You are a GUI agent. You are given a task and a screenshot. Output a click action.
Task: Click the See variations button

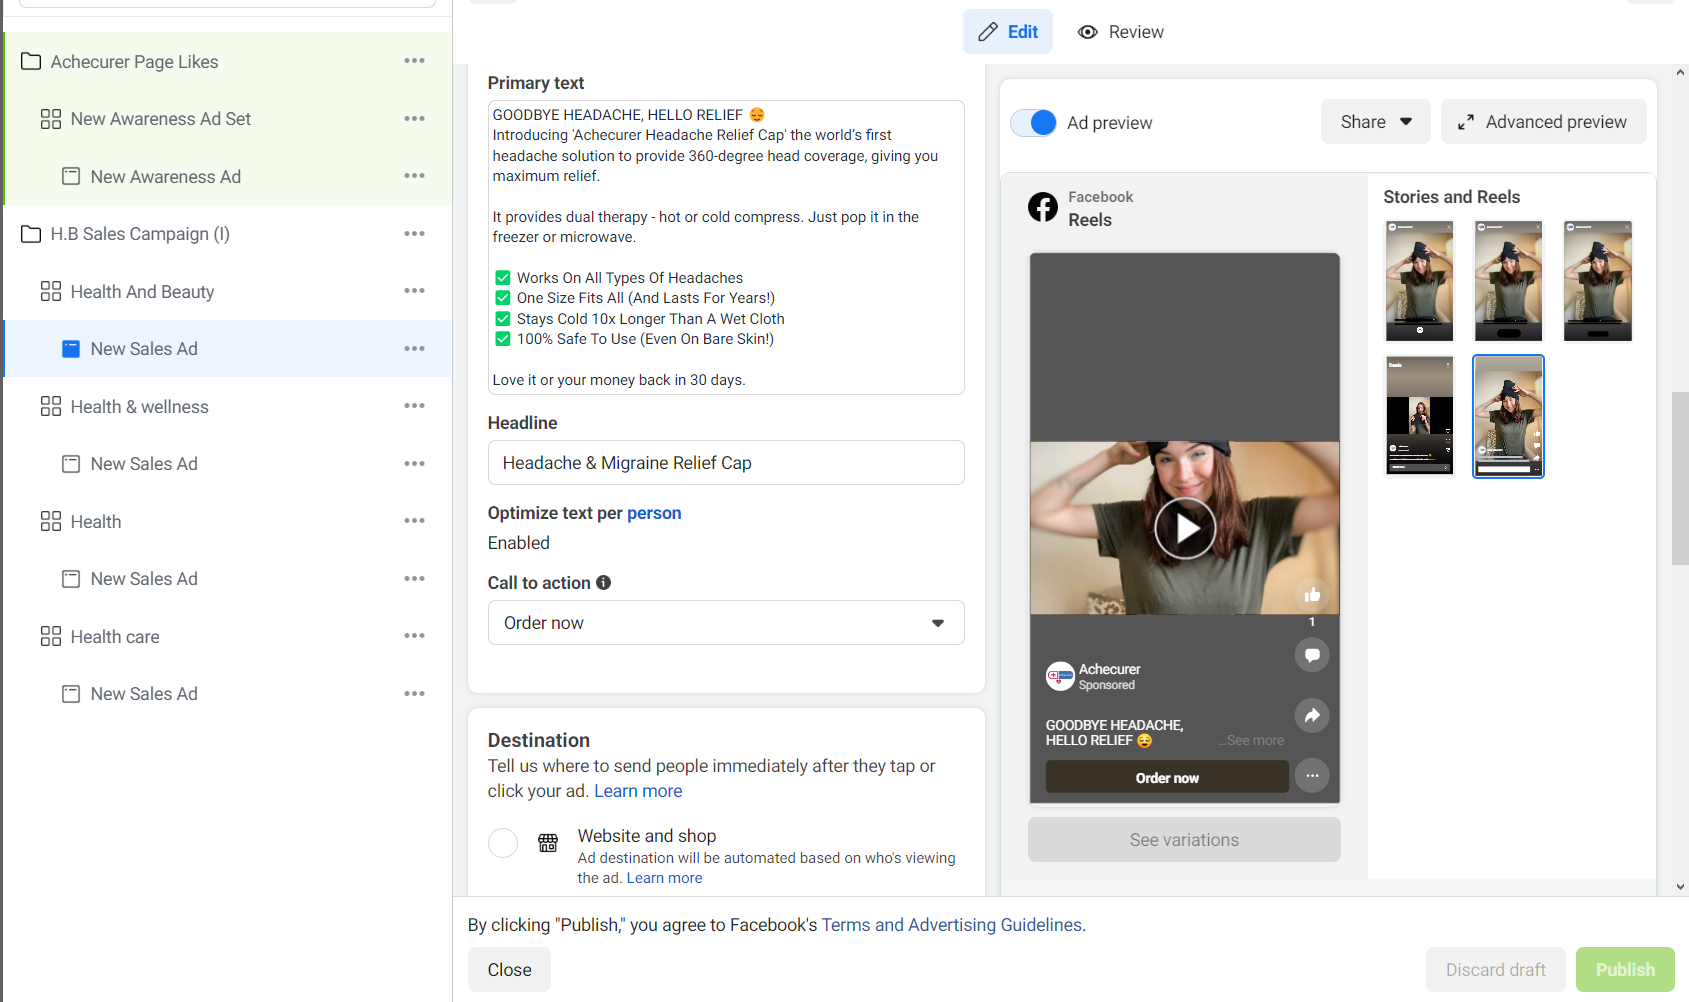(1184, 840)
